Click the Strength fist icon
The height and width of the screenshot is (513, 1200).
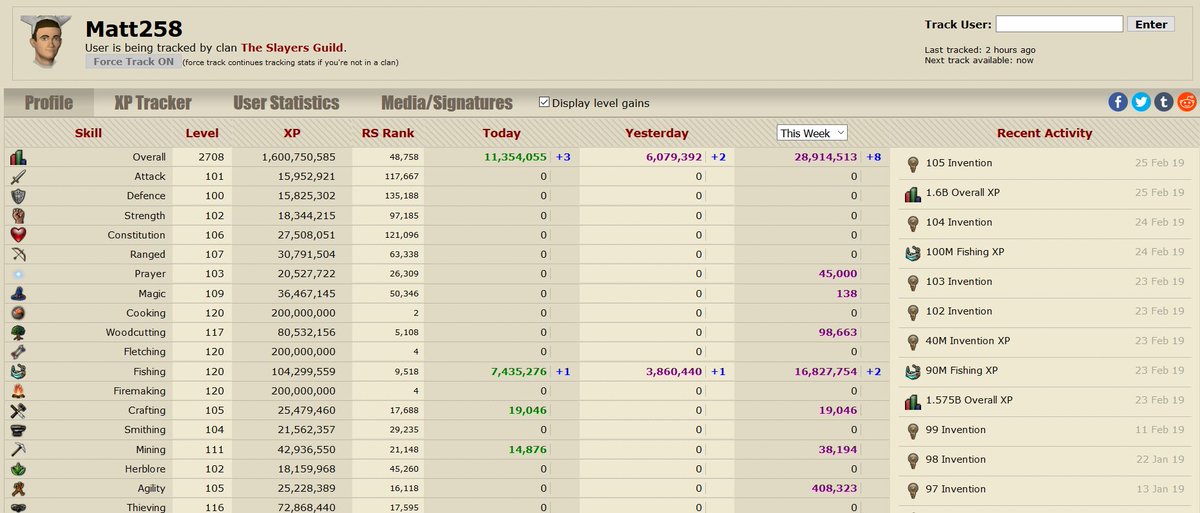tap(18, 216)
